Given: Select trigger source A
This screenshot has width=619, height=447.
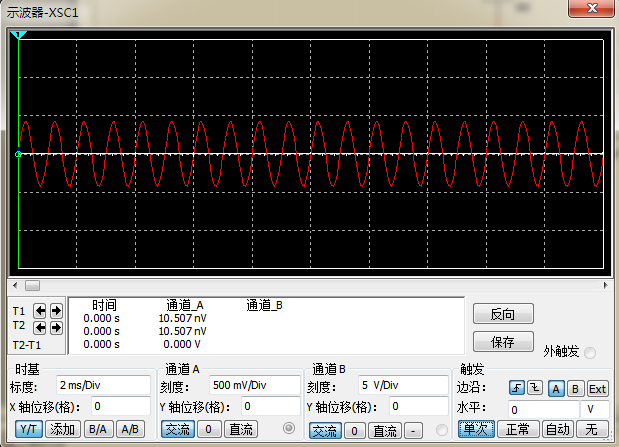Looking at the screenshot, I should tap(556, 389).
